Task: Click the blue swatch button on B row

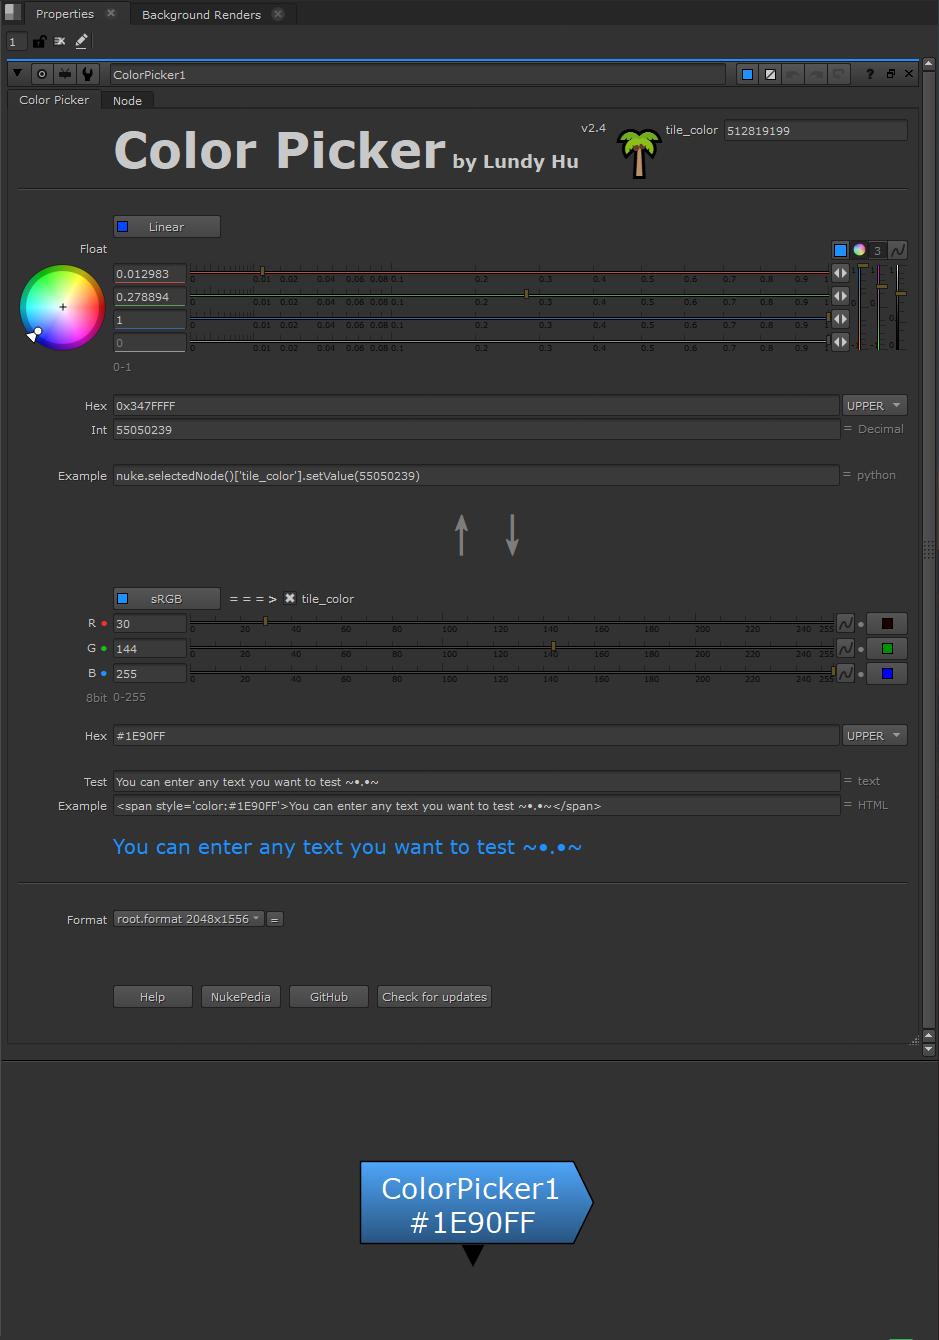Action: pyautogui.click(x=887, y=673)
